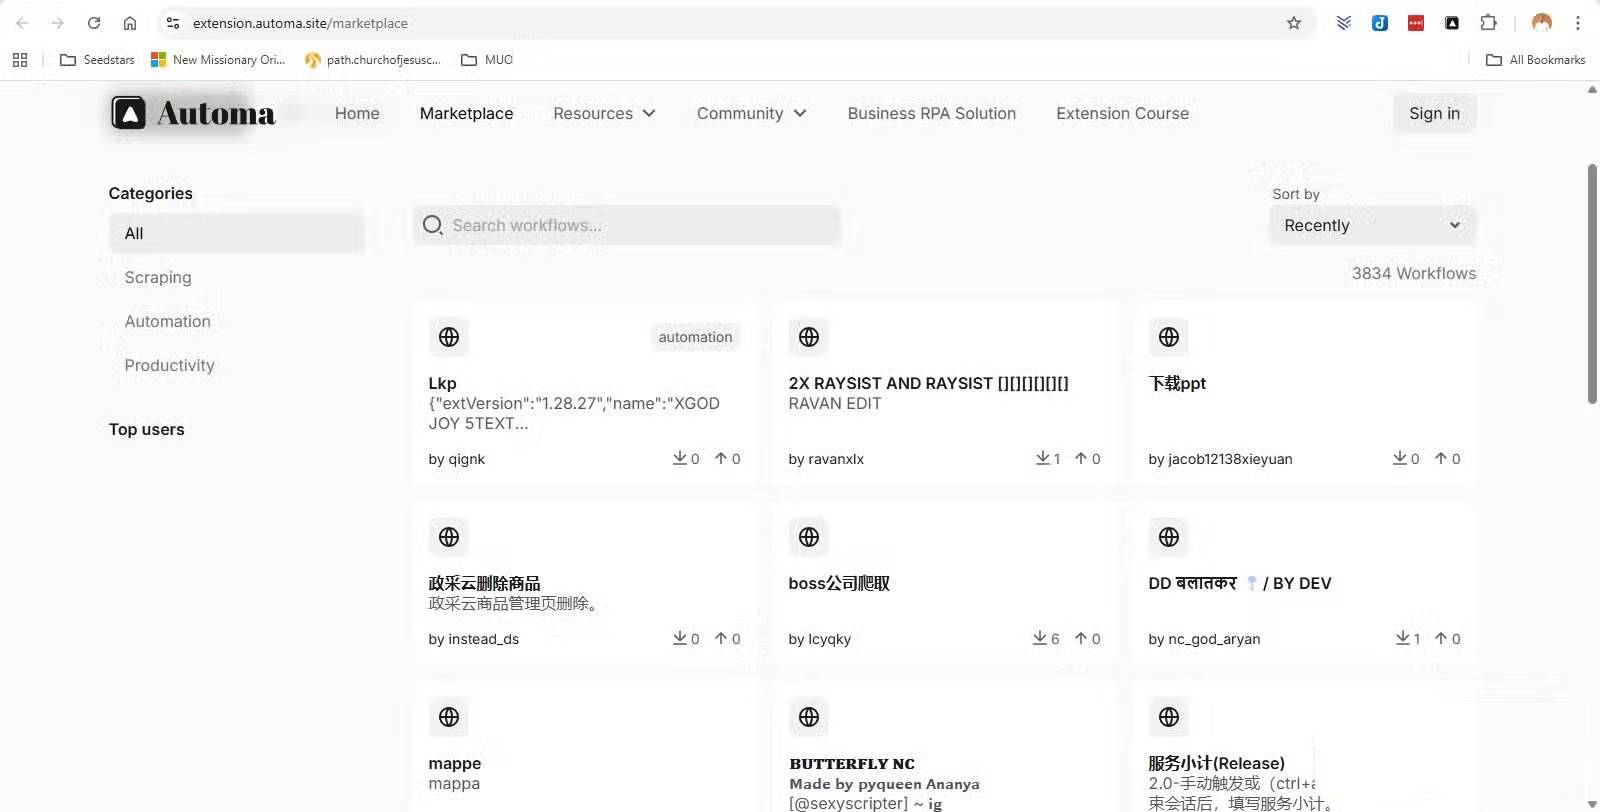Open the 政采云删除商品 workflow title

pos(484,583)
